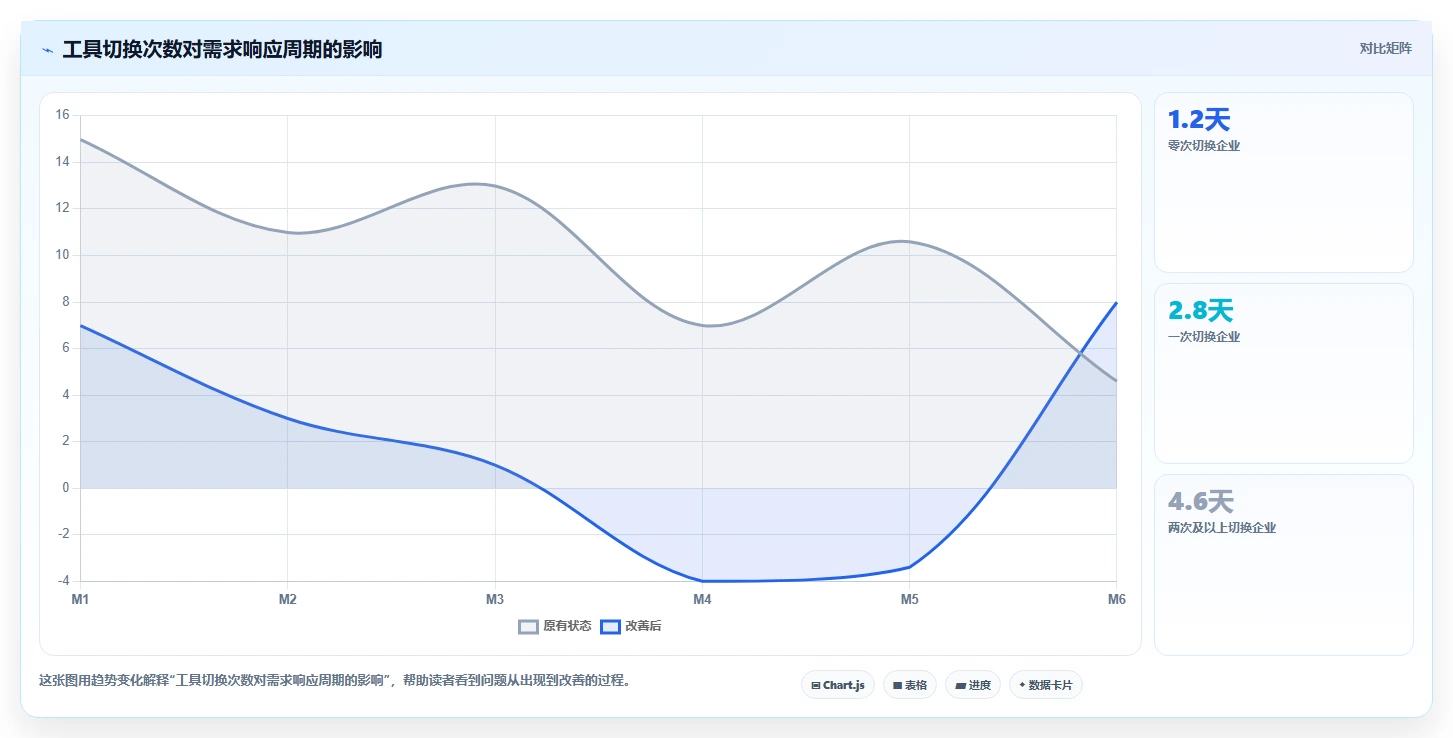The width and height of the screenshot is (1453, 738).
Task: Click the 1.2天 value
Action: coord(1199,120)
